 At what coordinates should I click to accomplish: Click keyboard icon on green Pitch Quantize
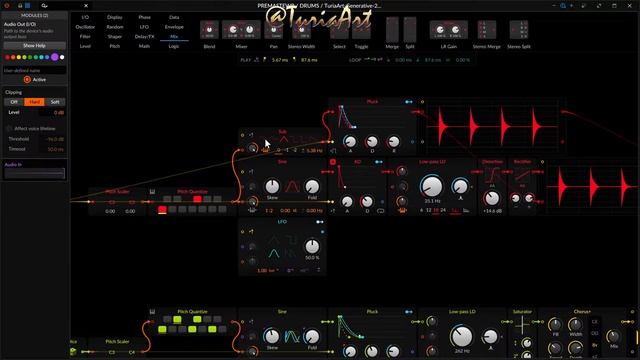point(152,312)
